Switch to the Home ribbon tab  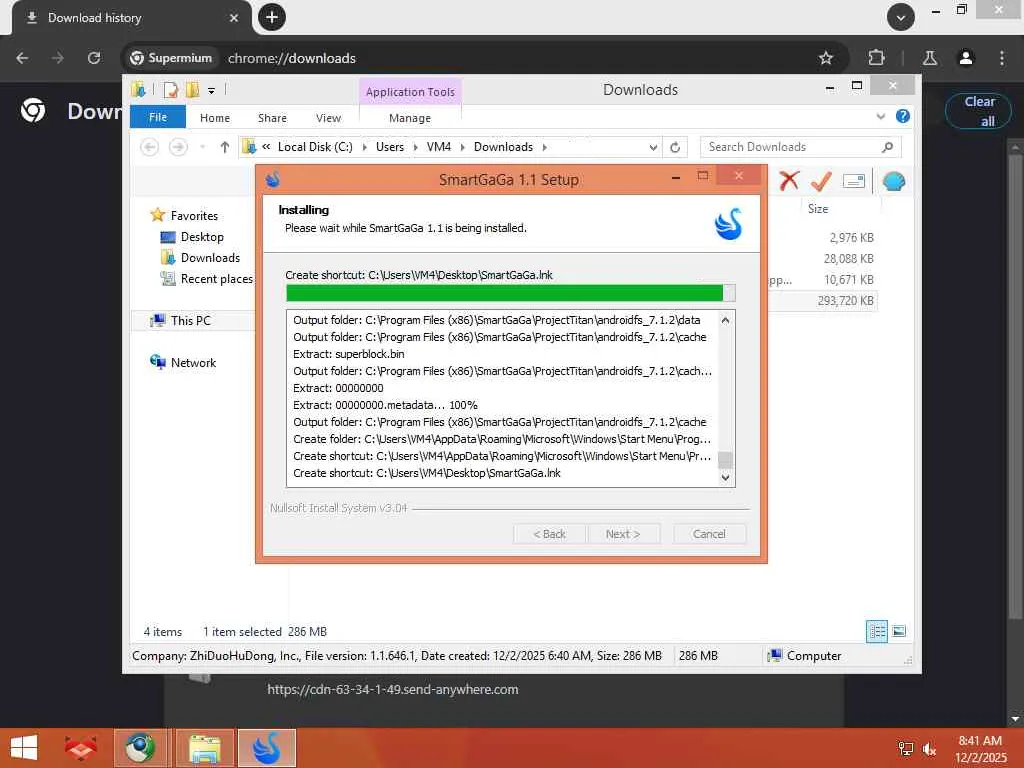point(215,118)
